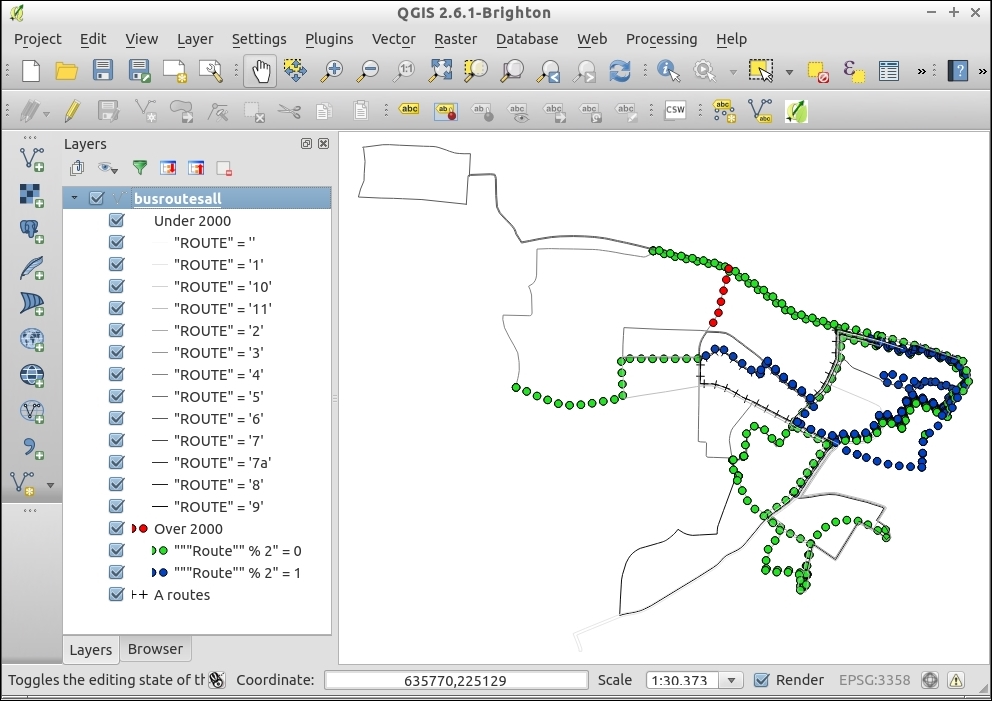Activate the Identify Features tool
992x701 pixels.
click(668, 71)
